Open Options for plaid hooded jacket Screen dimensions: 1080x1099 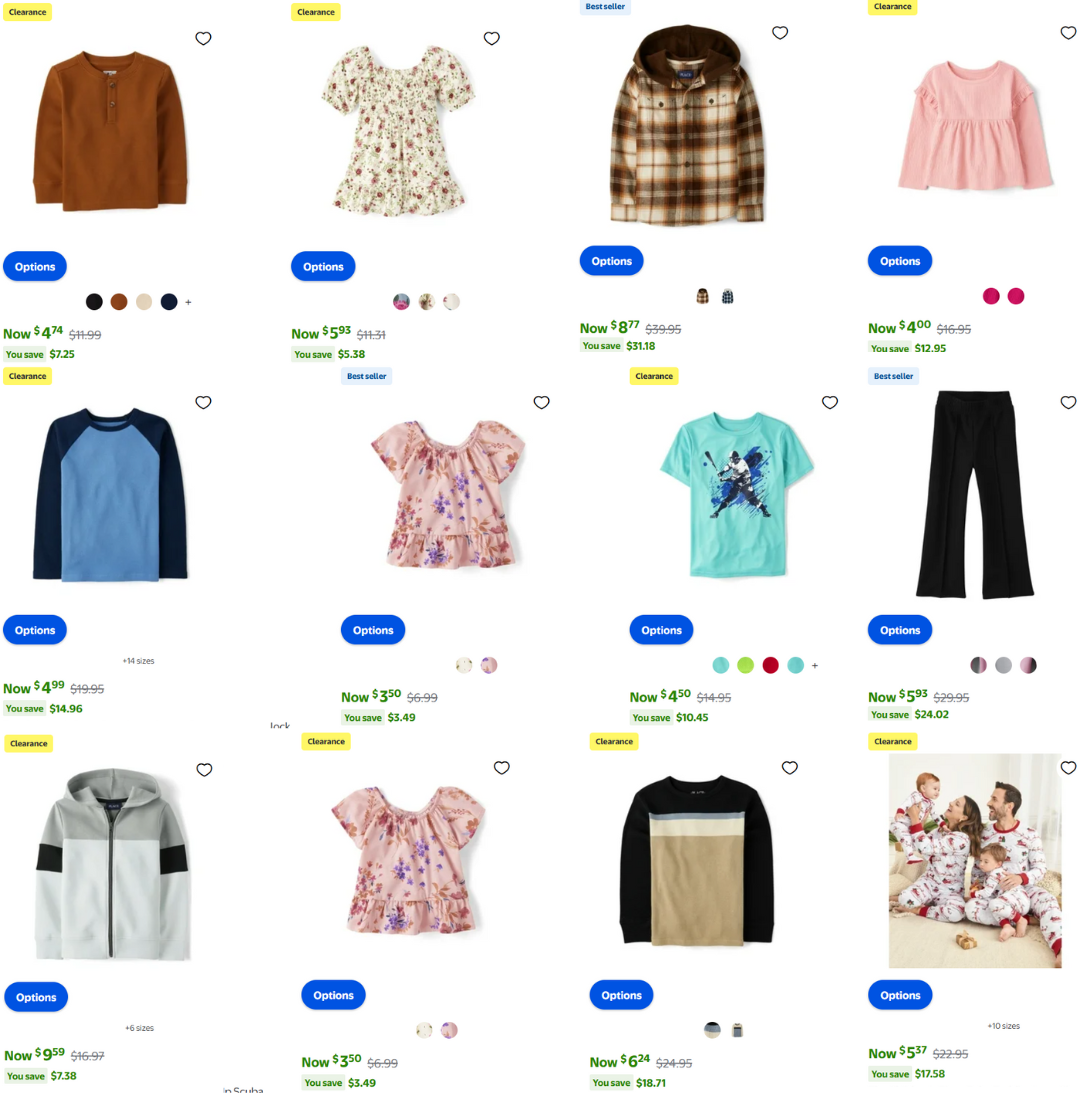(611, 261)
